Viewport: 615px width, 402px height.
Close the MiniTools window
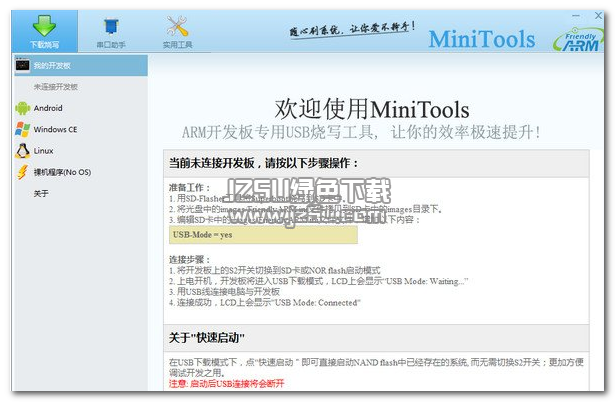point(598,16)
